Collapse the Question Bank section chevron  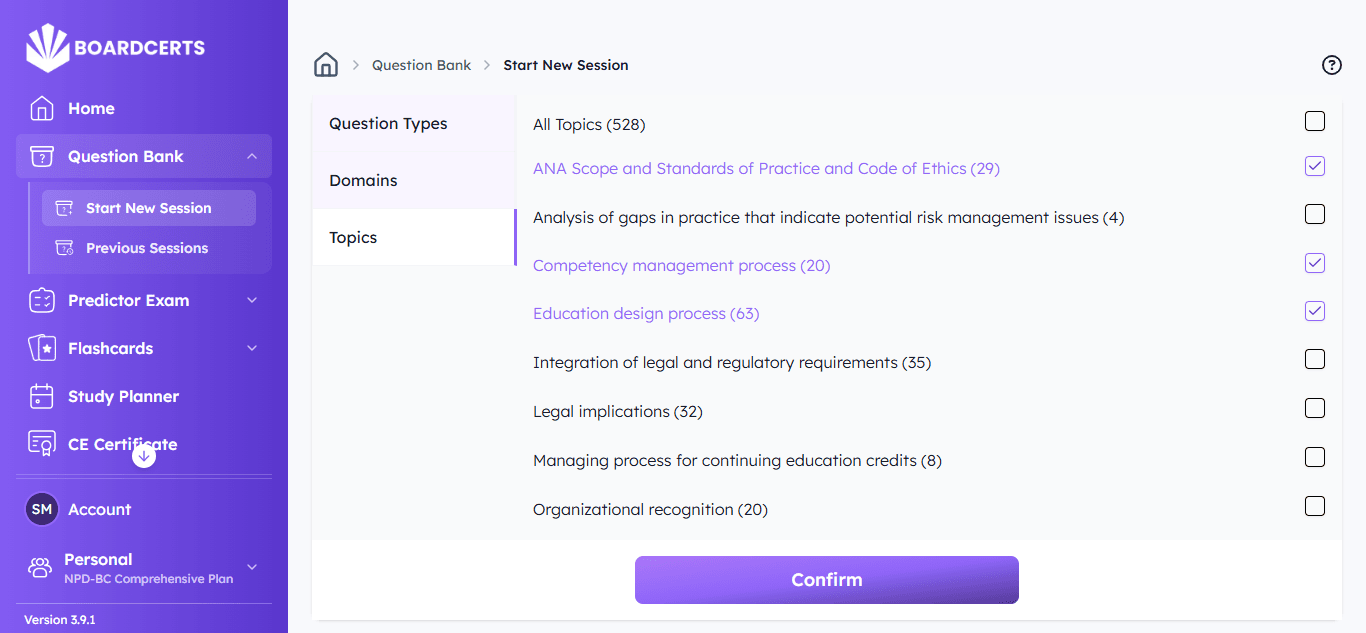pos(252,156)
